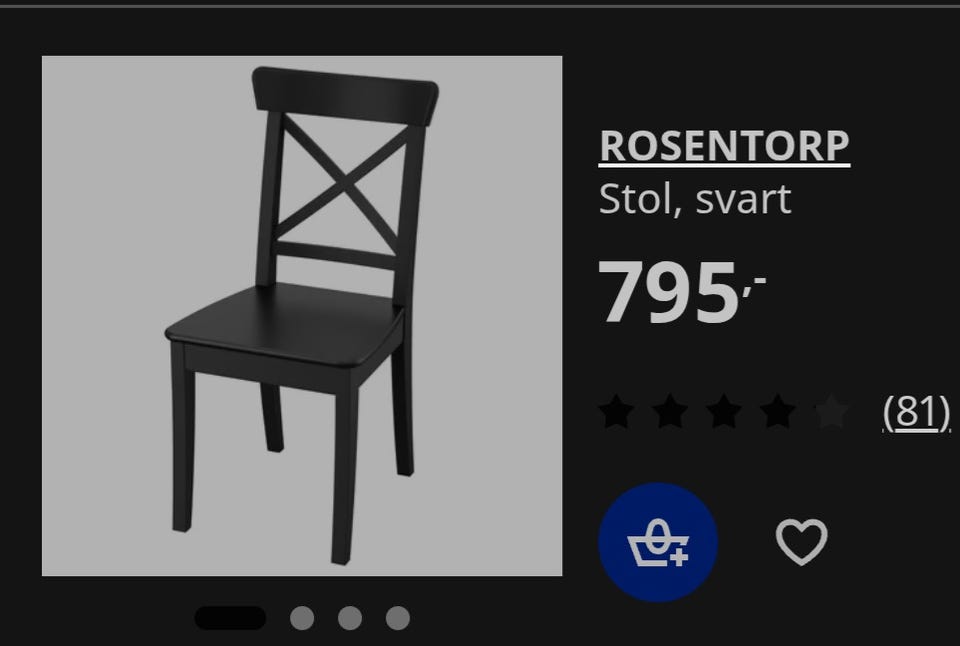Click the third rating star
Screen dimensions: 960x646
[x=724, y=411]
